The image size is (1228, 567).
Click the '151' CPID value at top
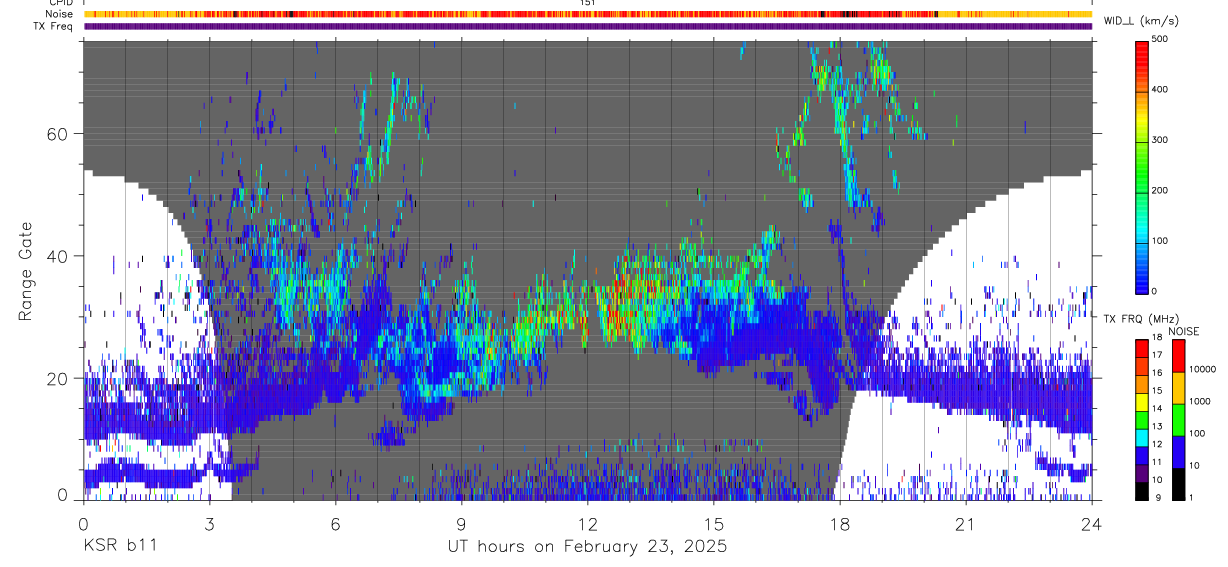(588, 3)
